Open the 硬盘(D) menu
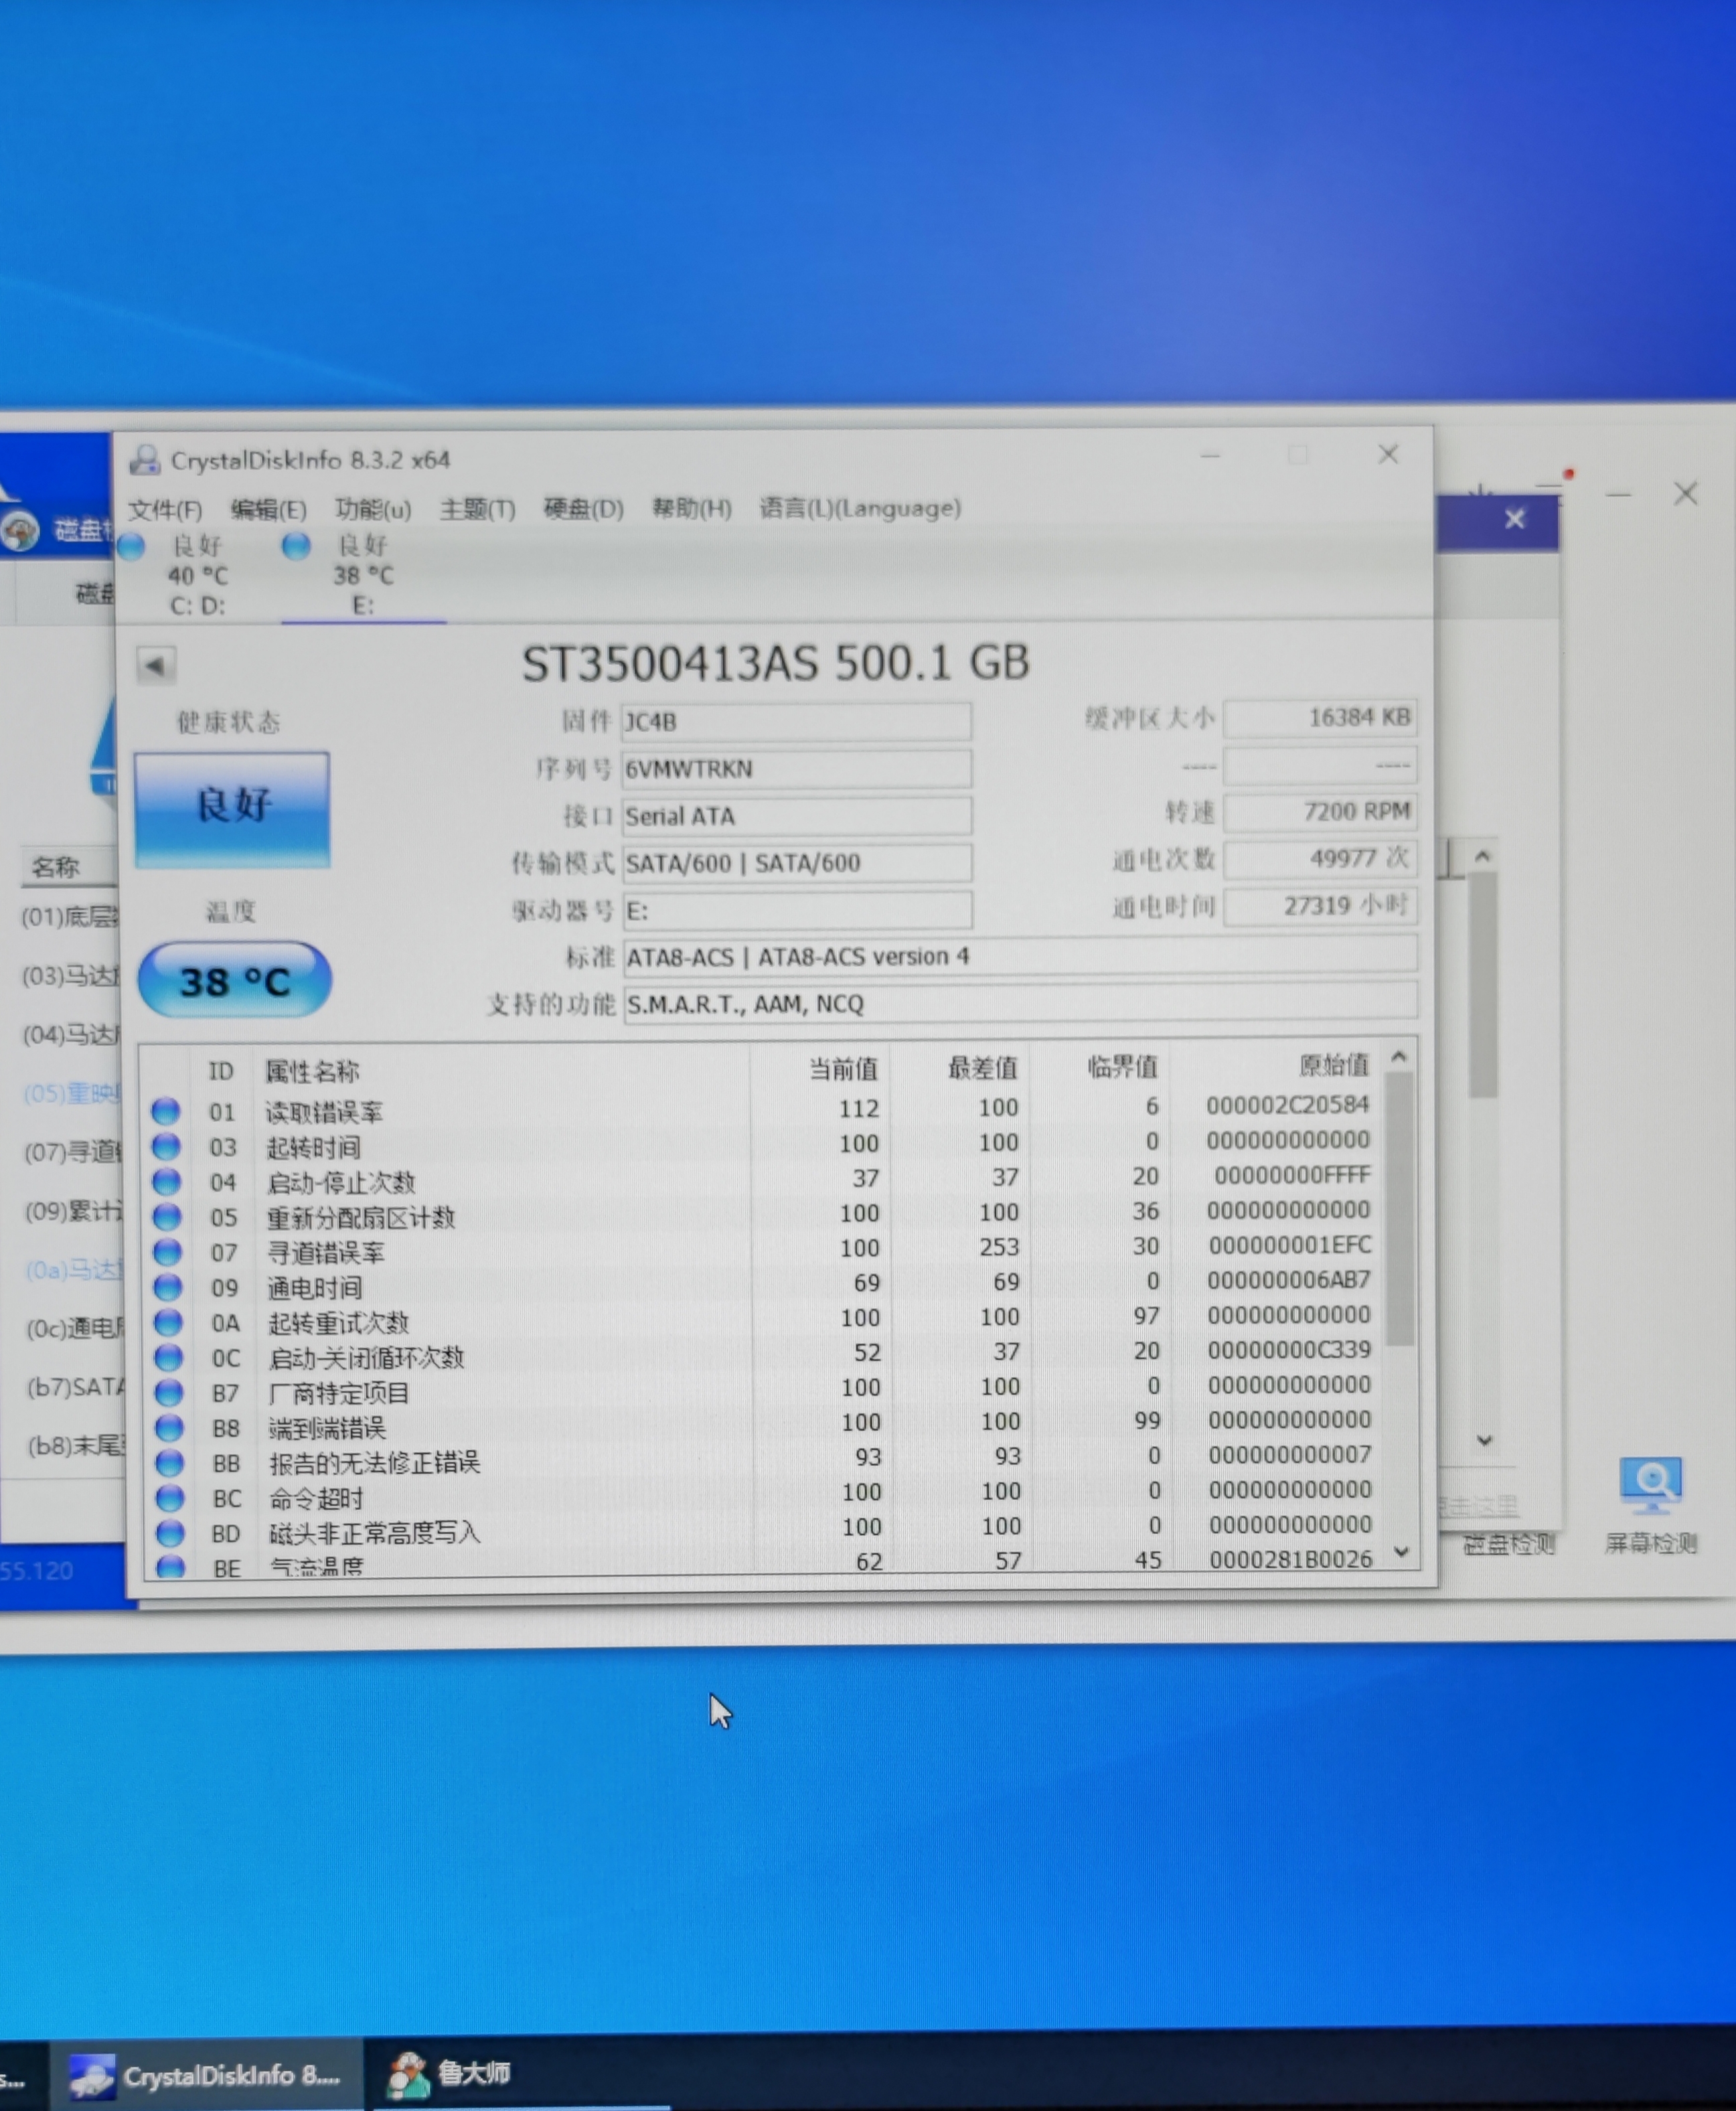The height and width of the screenshot is (2111, 1736). 583,509
